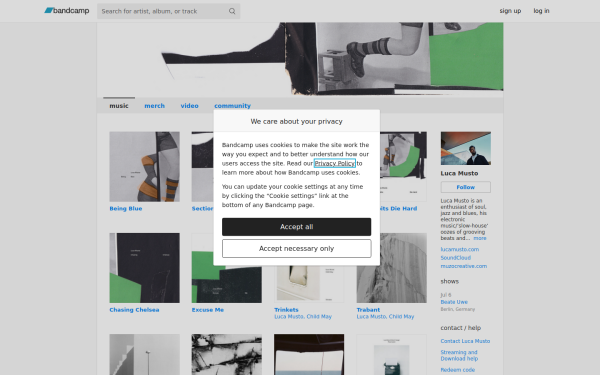Open the Beate Uwe show link
The image size is (600, 375).
click(x=454, y=302)
